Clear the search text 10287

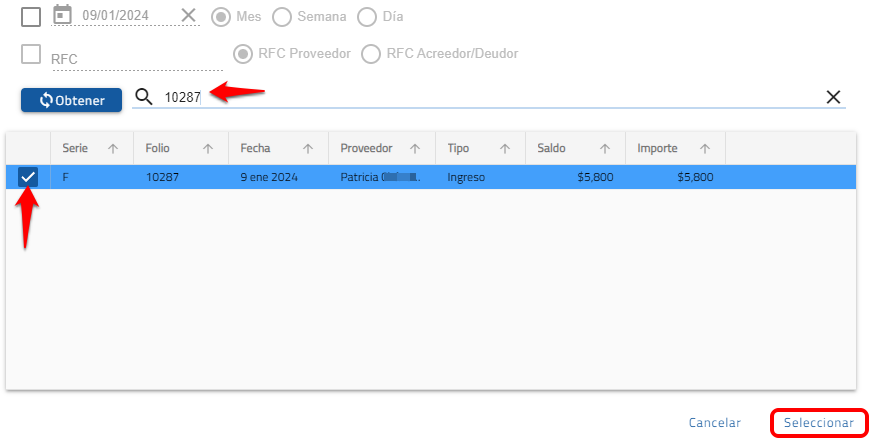coord(833,97)
